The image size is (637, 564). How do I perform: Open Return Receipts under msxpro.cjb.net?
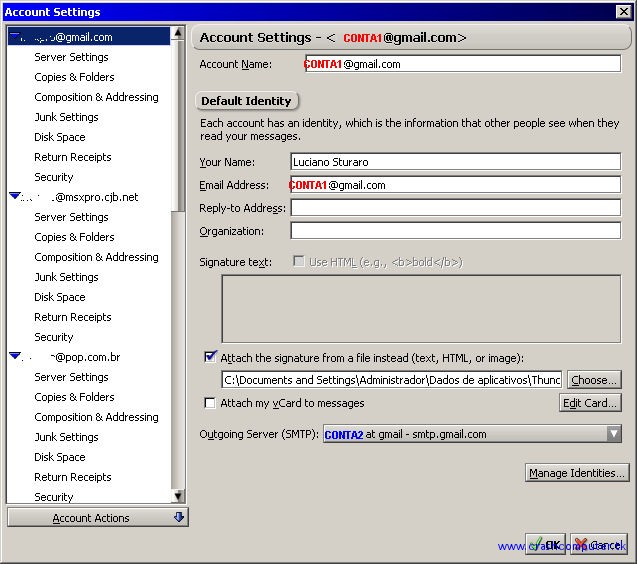pyautogui.click(x=73, y=317)
